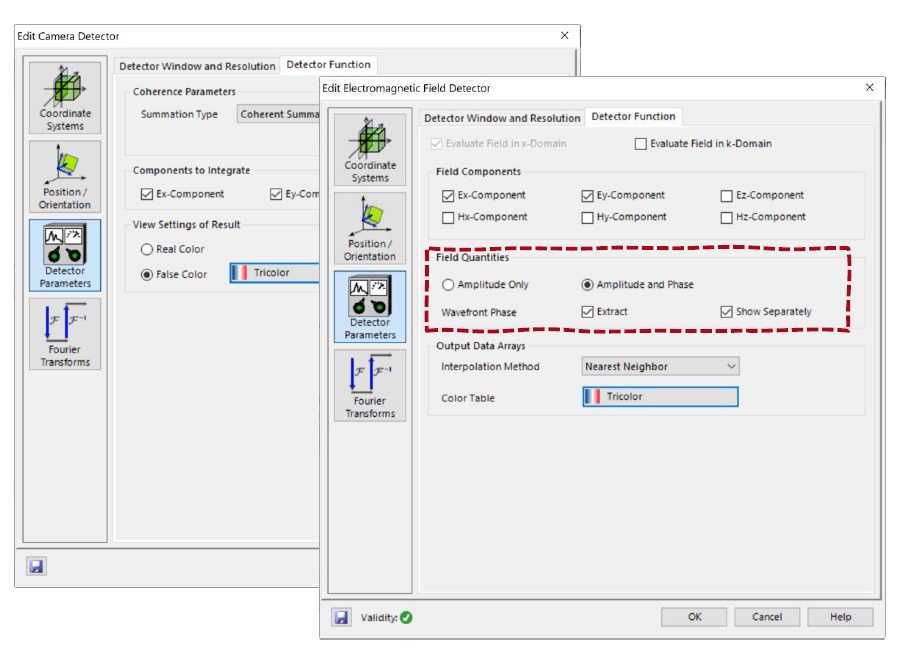Screen dimensions: 900x660
Task: Switch to Detector Window and Resolution tab, Electromagnetic dialog
Action: (502, 118)
